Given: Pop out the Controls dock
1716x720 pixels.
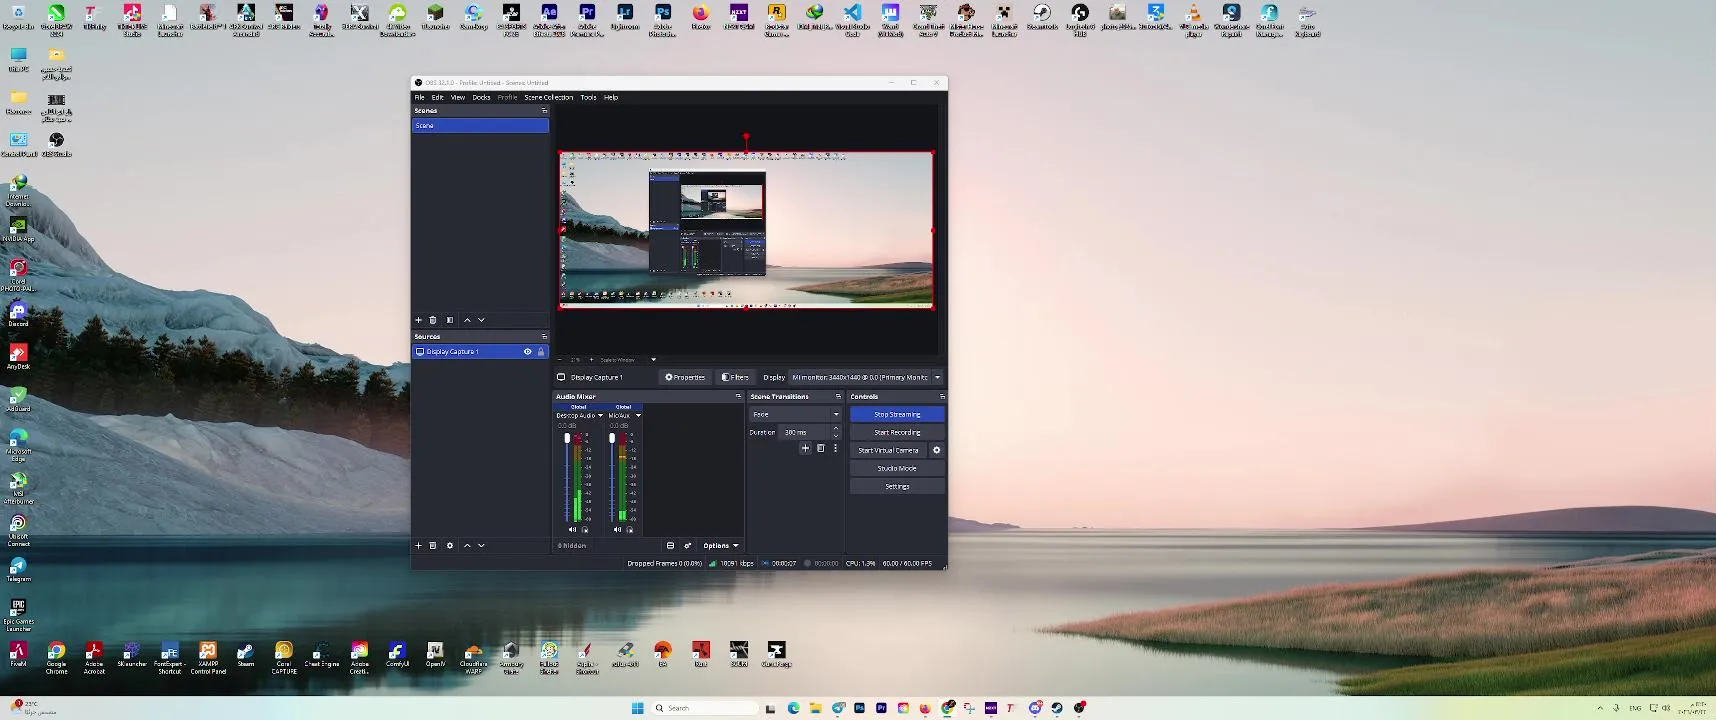Looking at the screenshot, I should click(x=941, y=396).
